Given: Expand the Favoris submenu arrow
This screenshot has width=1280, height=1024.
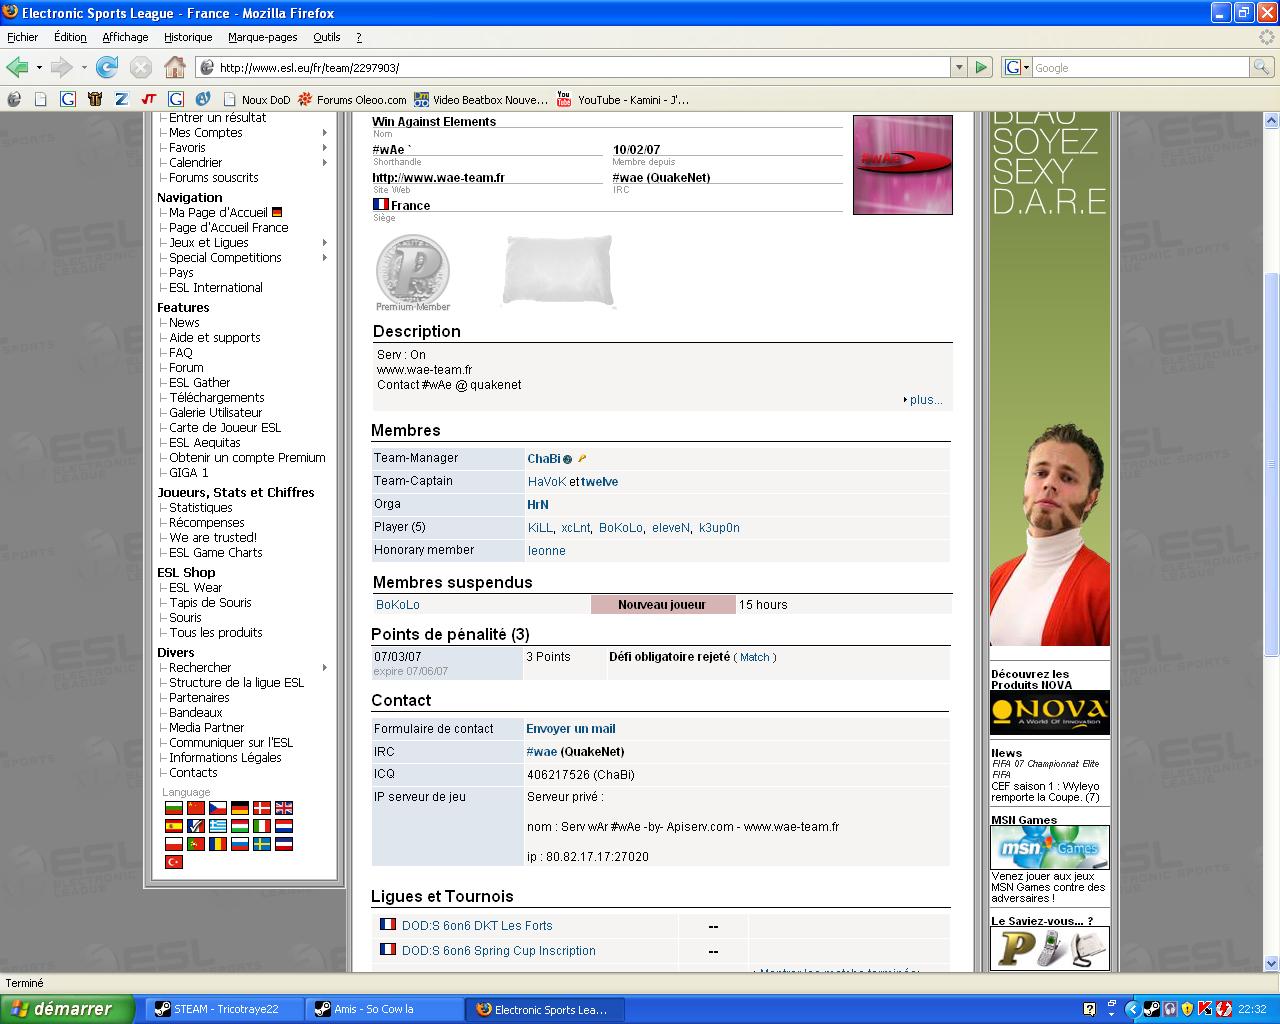Looking at the screenshot, I should (325, 147).
